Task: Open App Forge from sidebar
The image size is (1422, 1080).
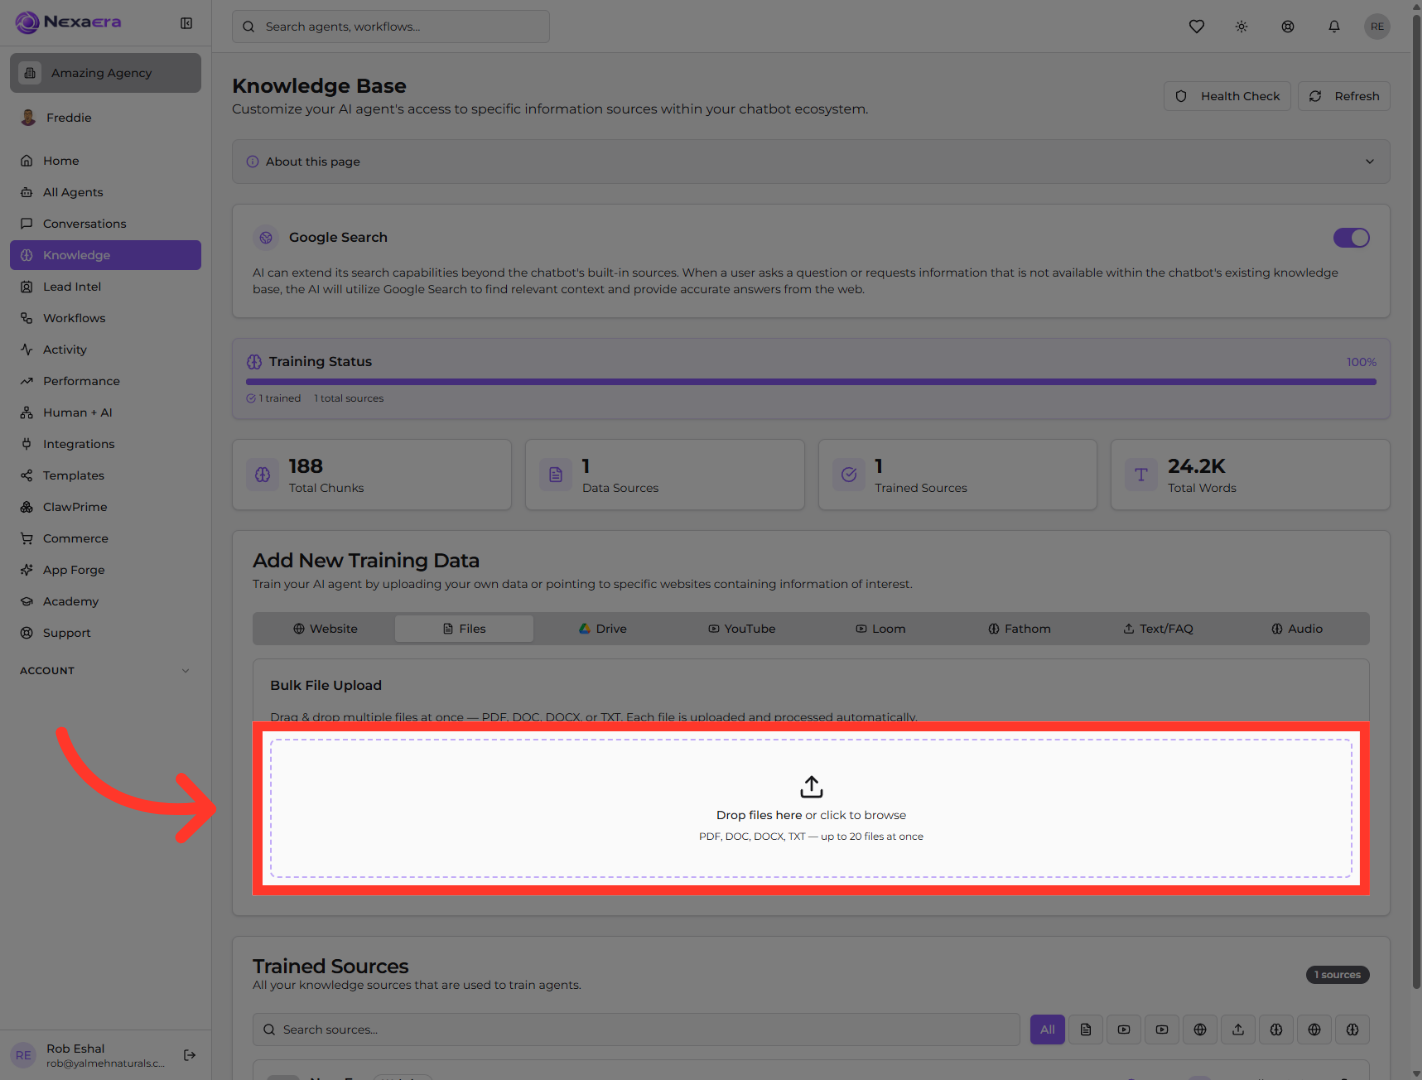Action: point(105,570)
